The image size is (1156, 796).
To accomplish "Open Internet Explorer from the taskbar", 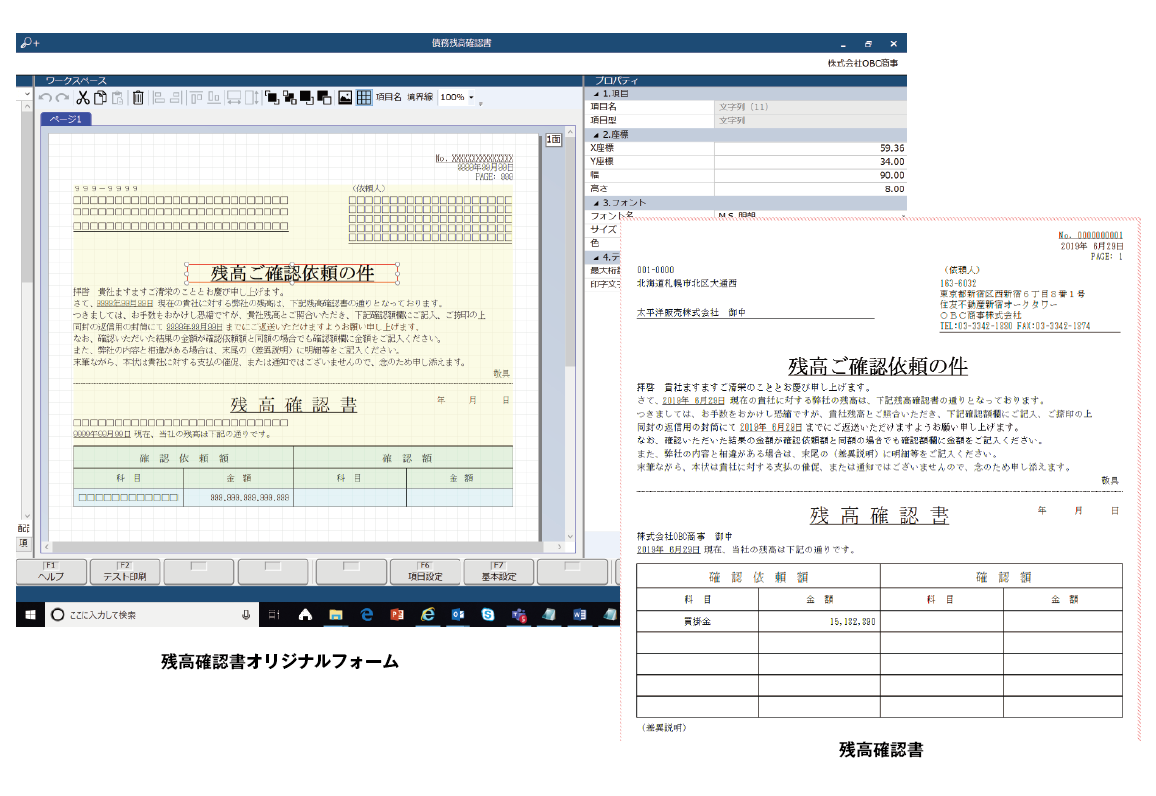I will click(x=428, y=614).
